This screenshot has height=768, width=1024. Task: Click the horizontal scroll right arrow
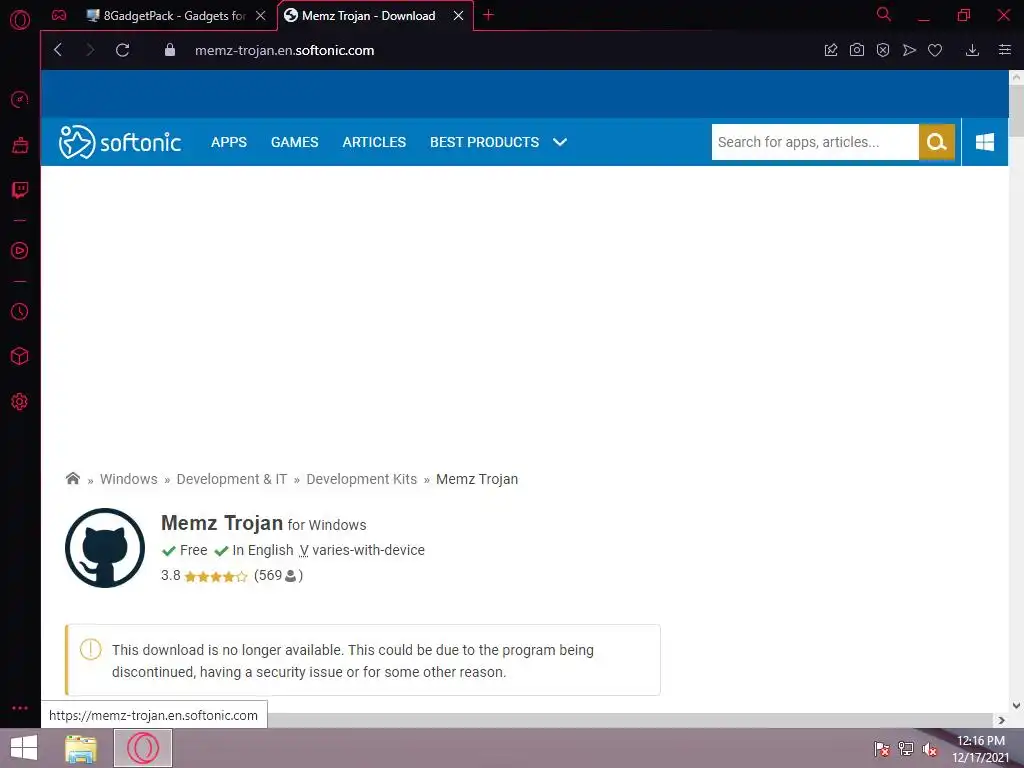[x=1002, y=720]
